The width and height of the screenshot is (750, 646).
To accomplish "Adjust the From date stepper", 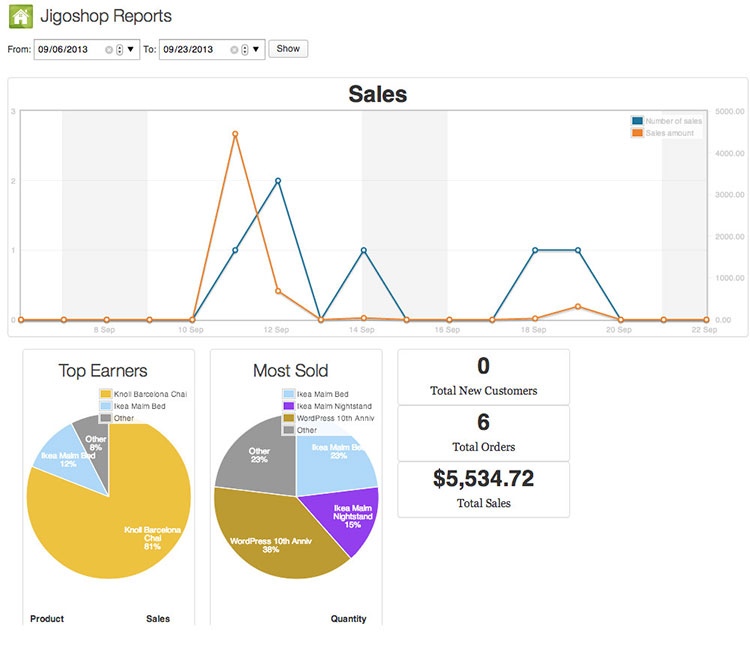I will click(x=120, y=50).
